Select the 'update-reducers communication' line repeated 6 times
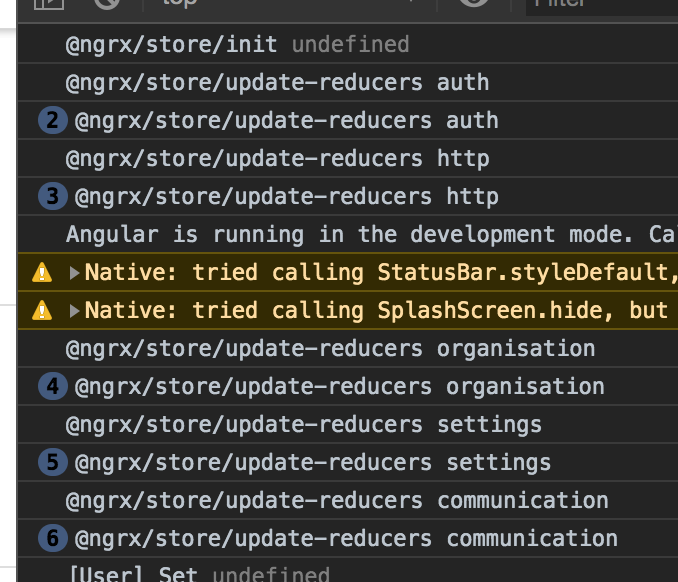Screen dimensions: 678x582 346,539
